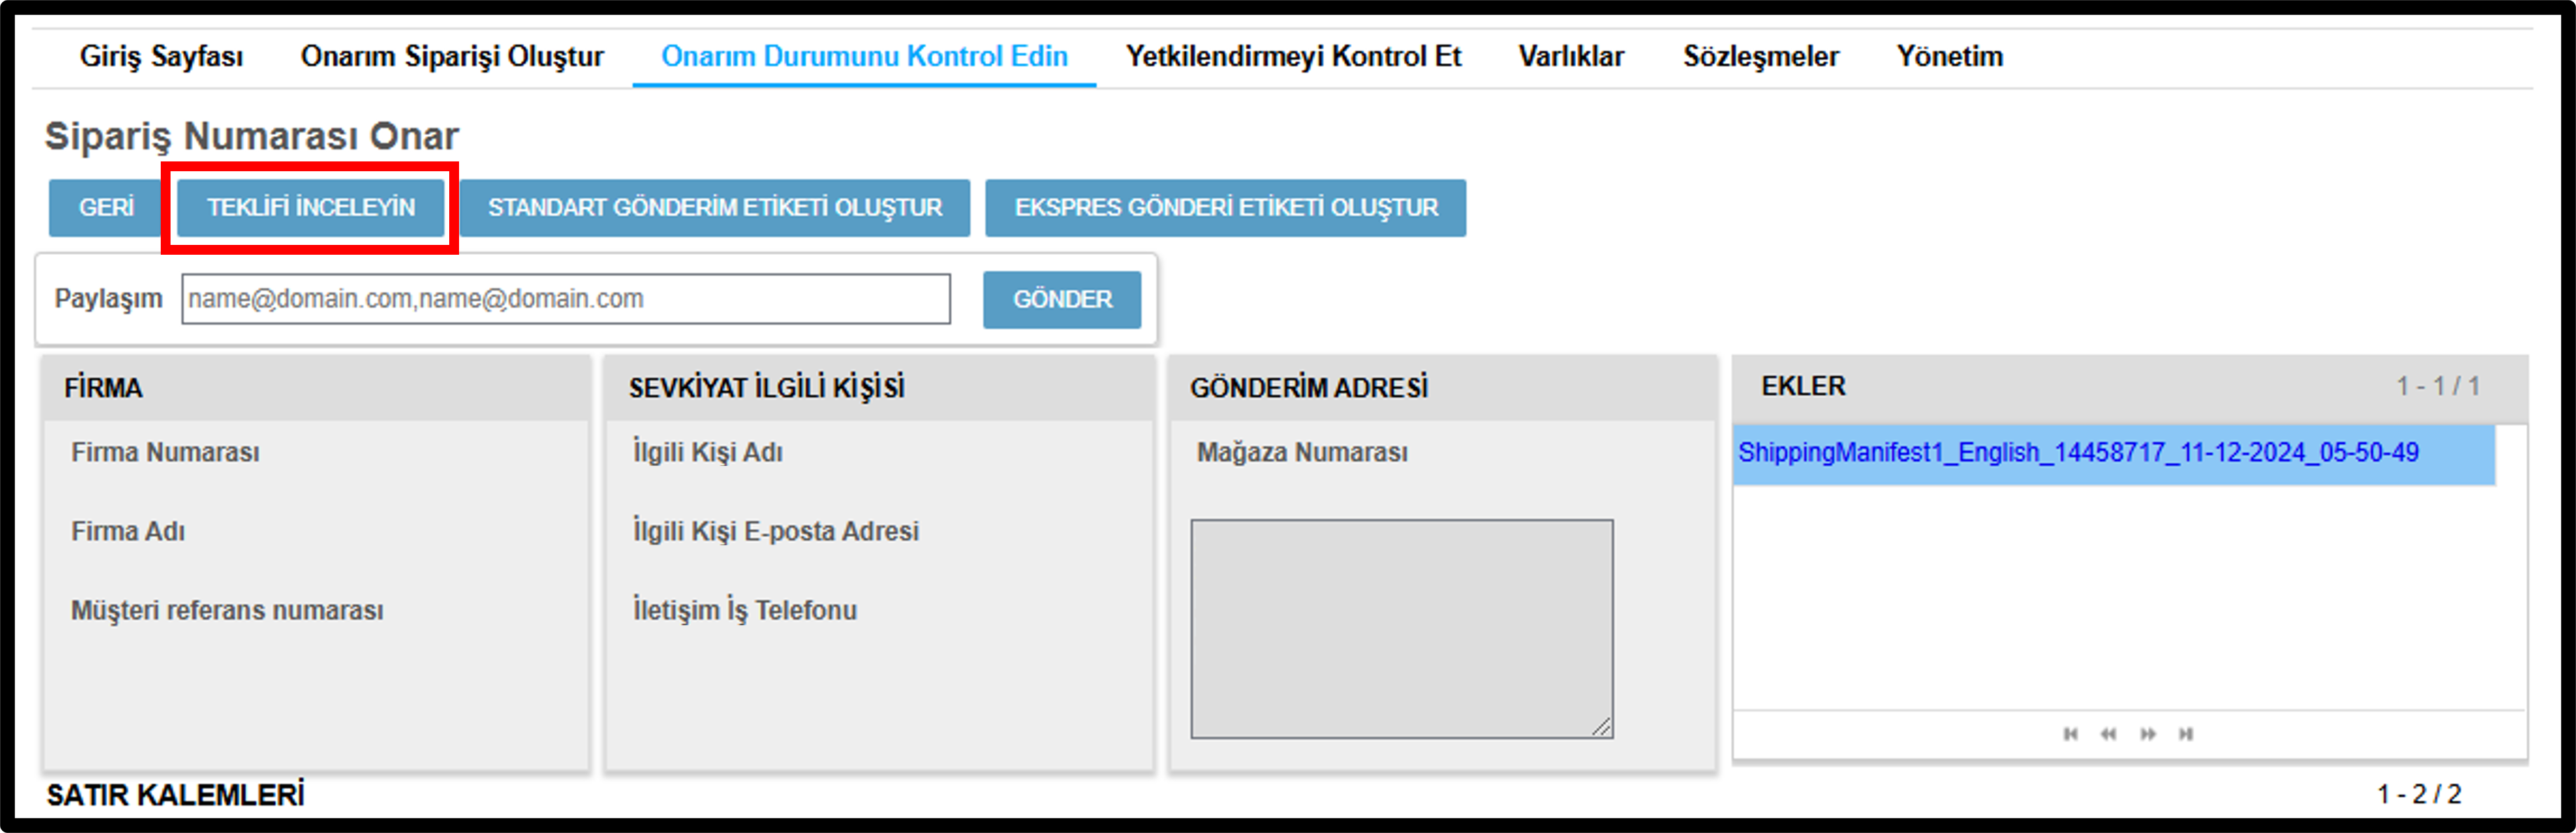Open the Yönetim tab
The image size is (2576, 833).
(x=1949, y=57)
